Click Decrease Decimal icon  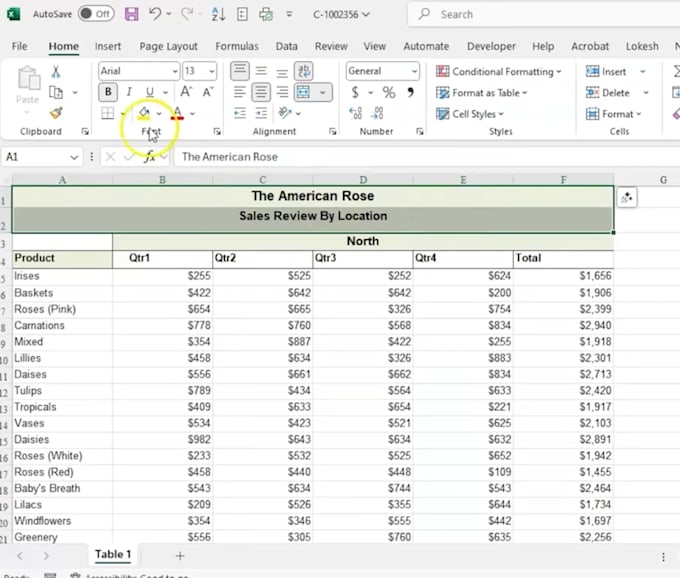(x=376, y=113)
